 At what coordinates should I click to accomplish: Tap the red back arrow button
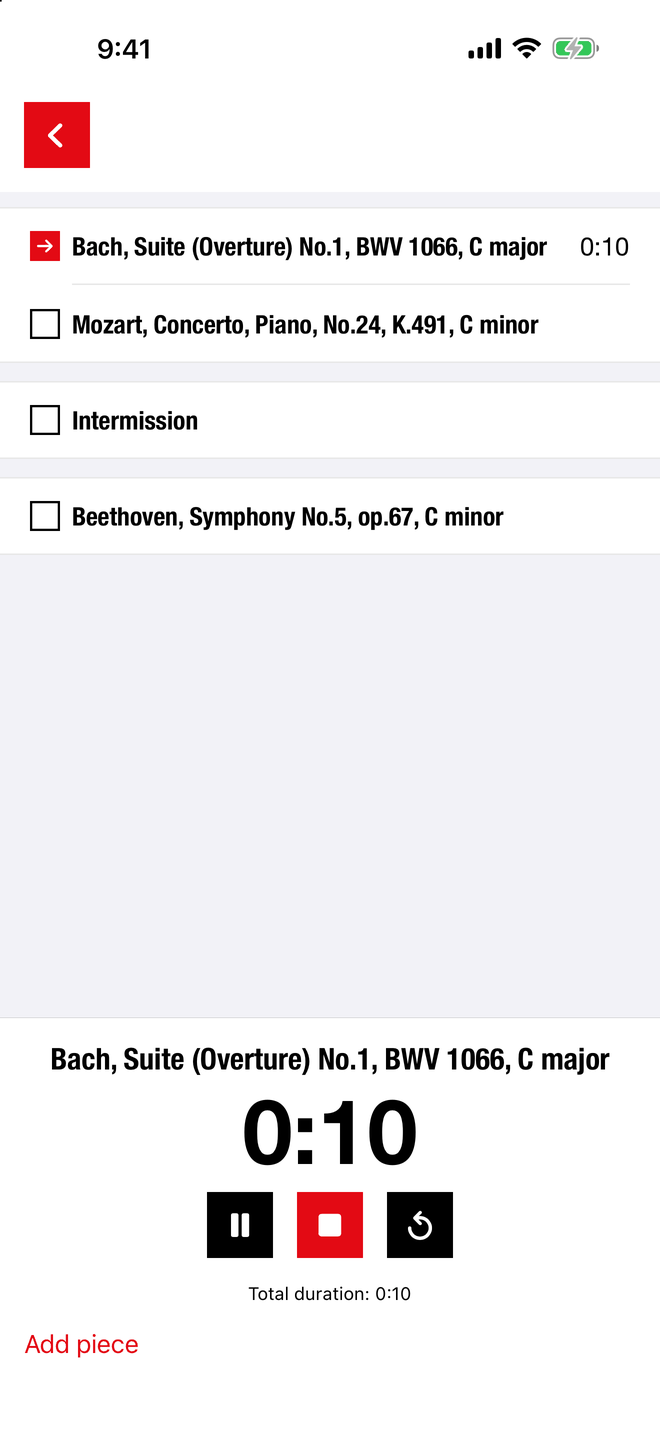click(57, 135)
